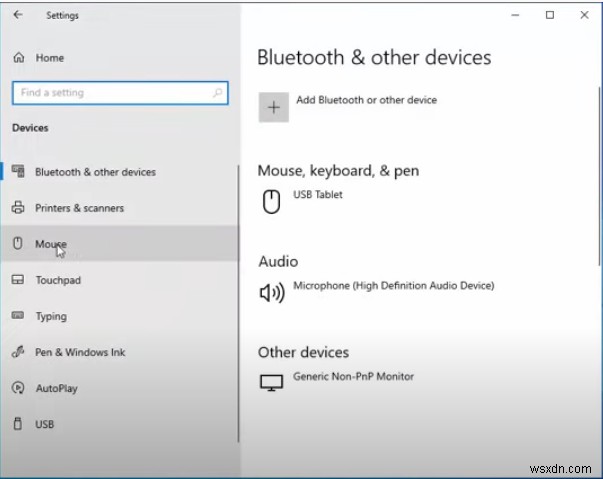This screenshot has height=479, width=603.
Task: Focus the Find a setting search box
Action: 110,93
